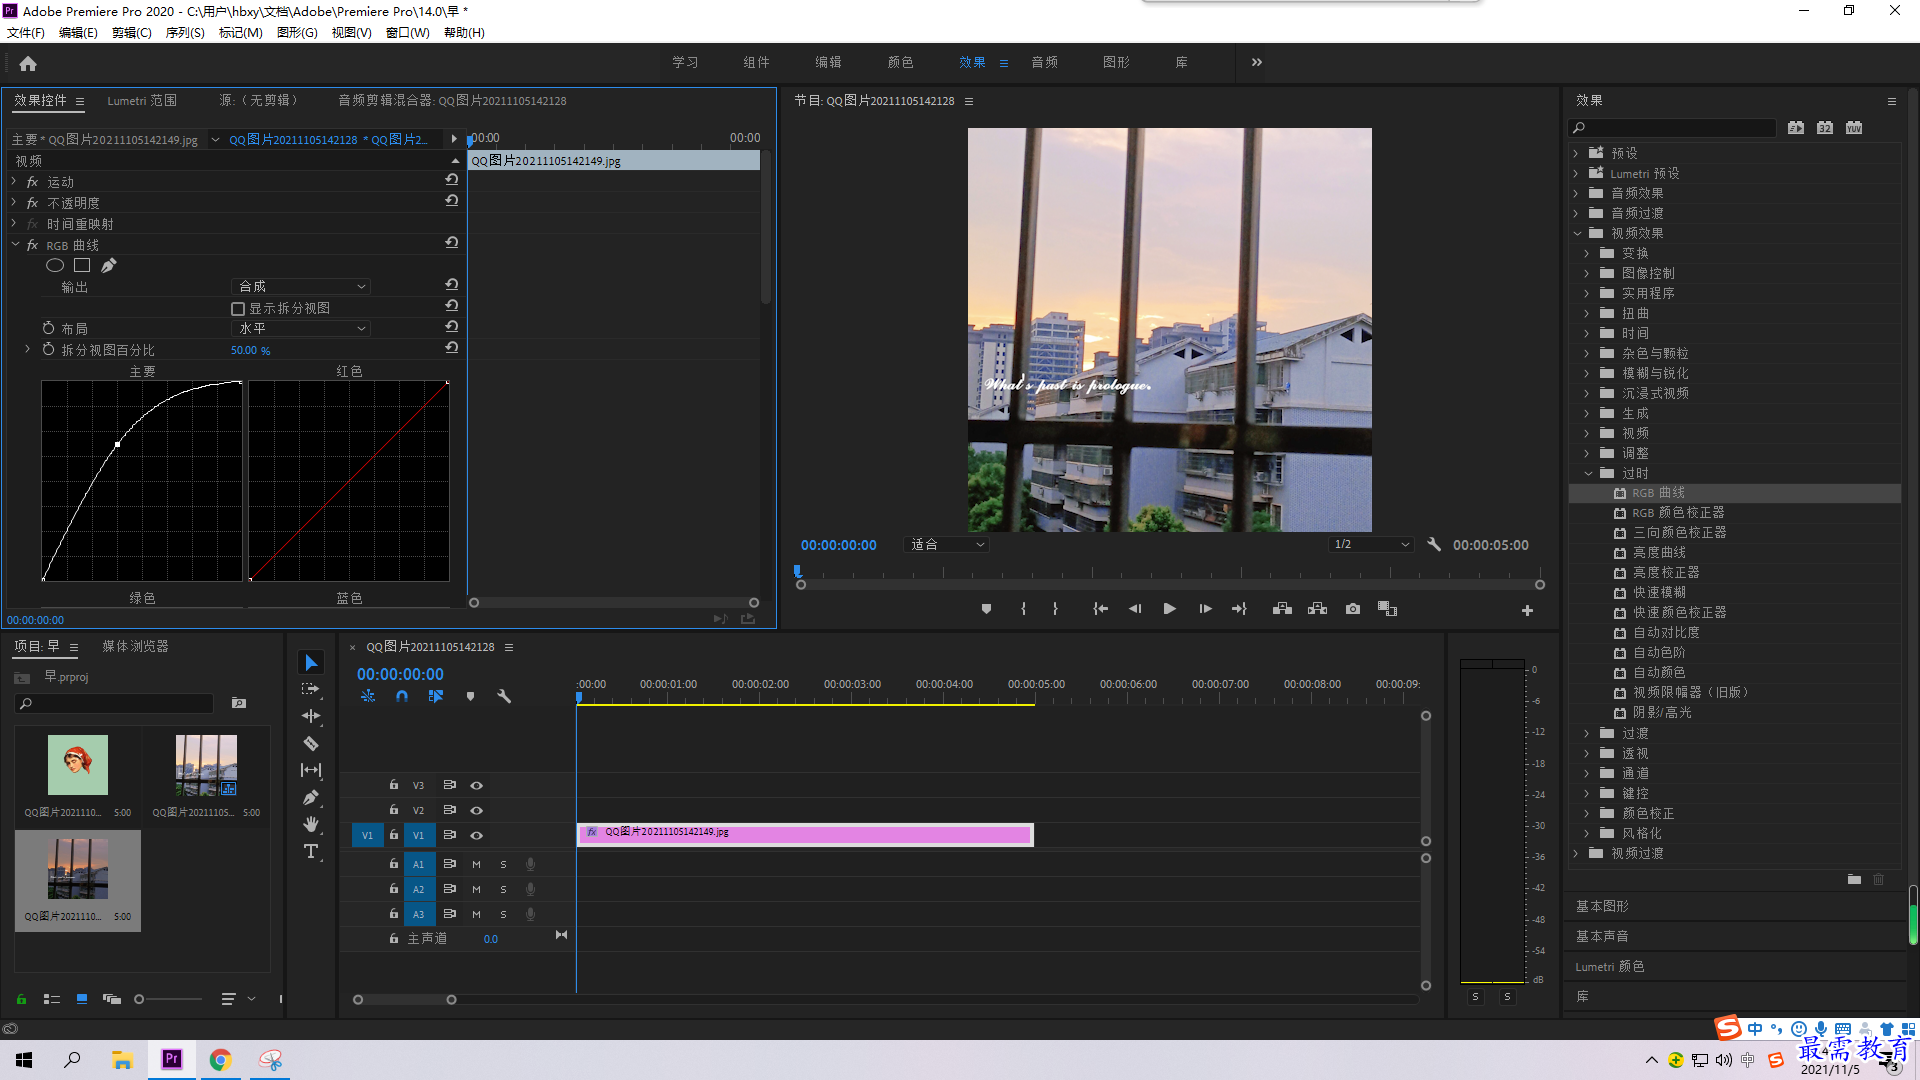Open 基本图形 panel
Image resolution: width=1920 pixels, height=1080 pixels.
(x=1602, y=906)
